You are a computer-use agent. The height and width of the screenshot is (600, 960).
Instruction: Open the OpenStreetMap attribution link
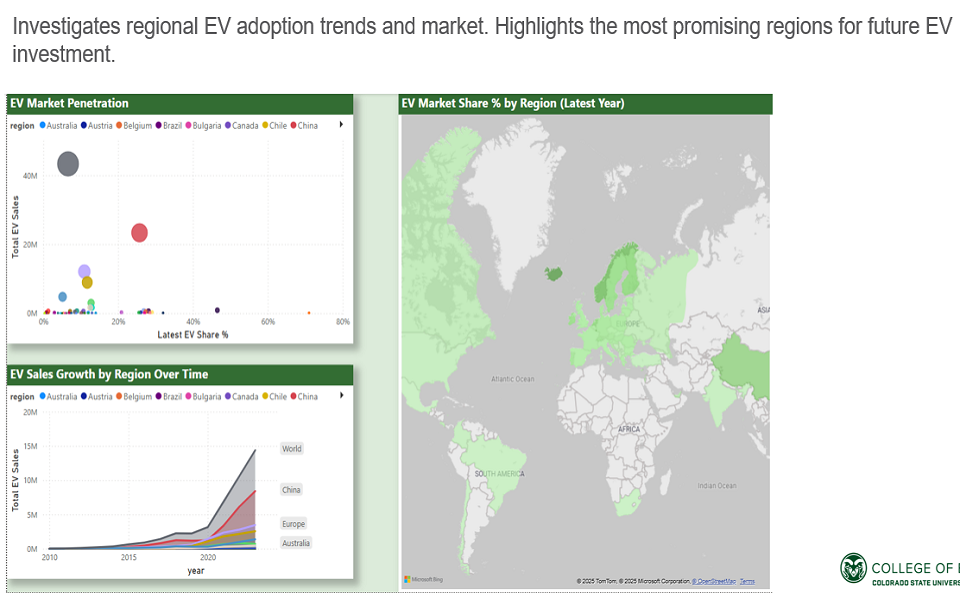(714, 581)
